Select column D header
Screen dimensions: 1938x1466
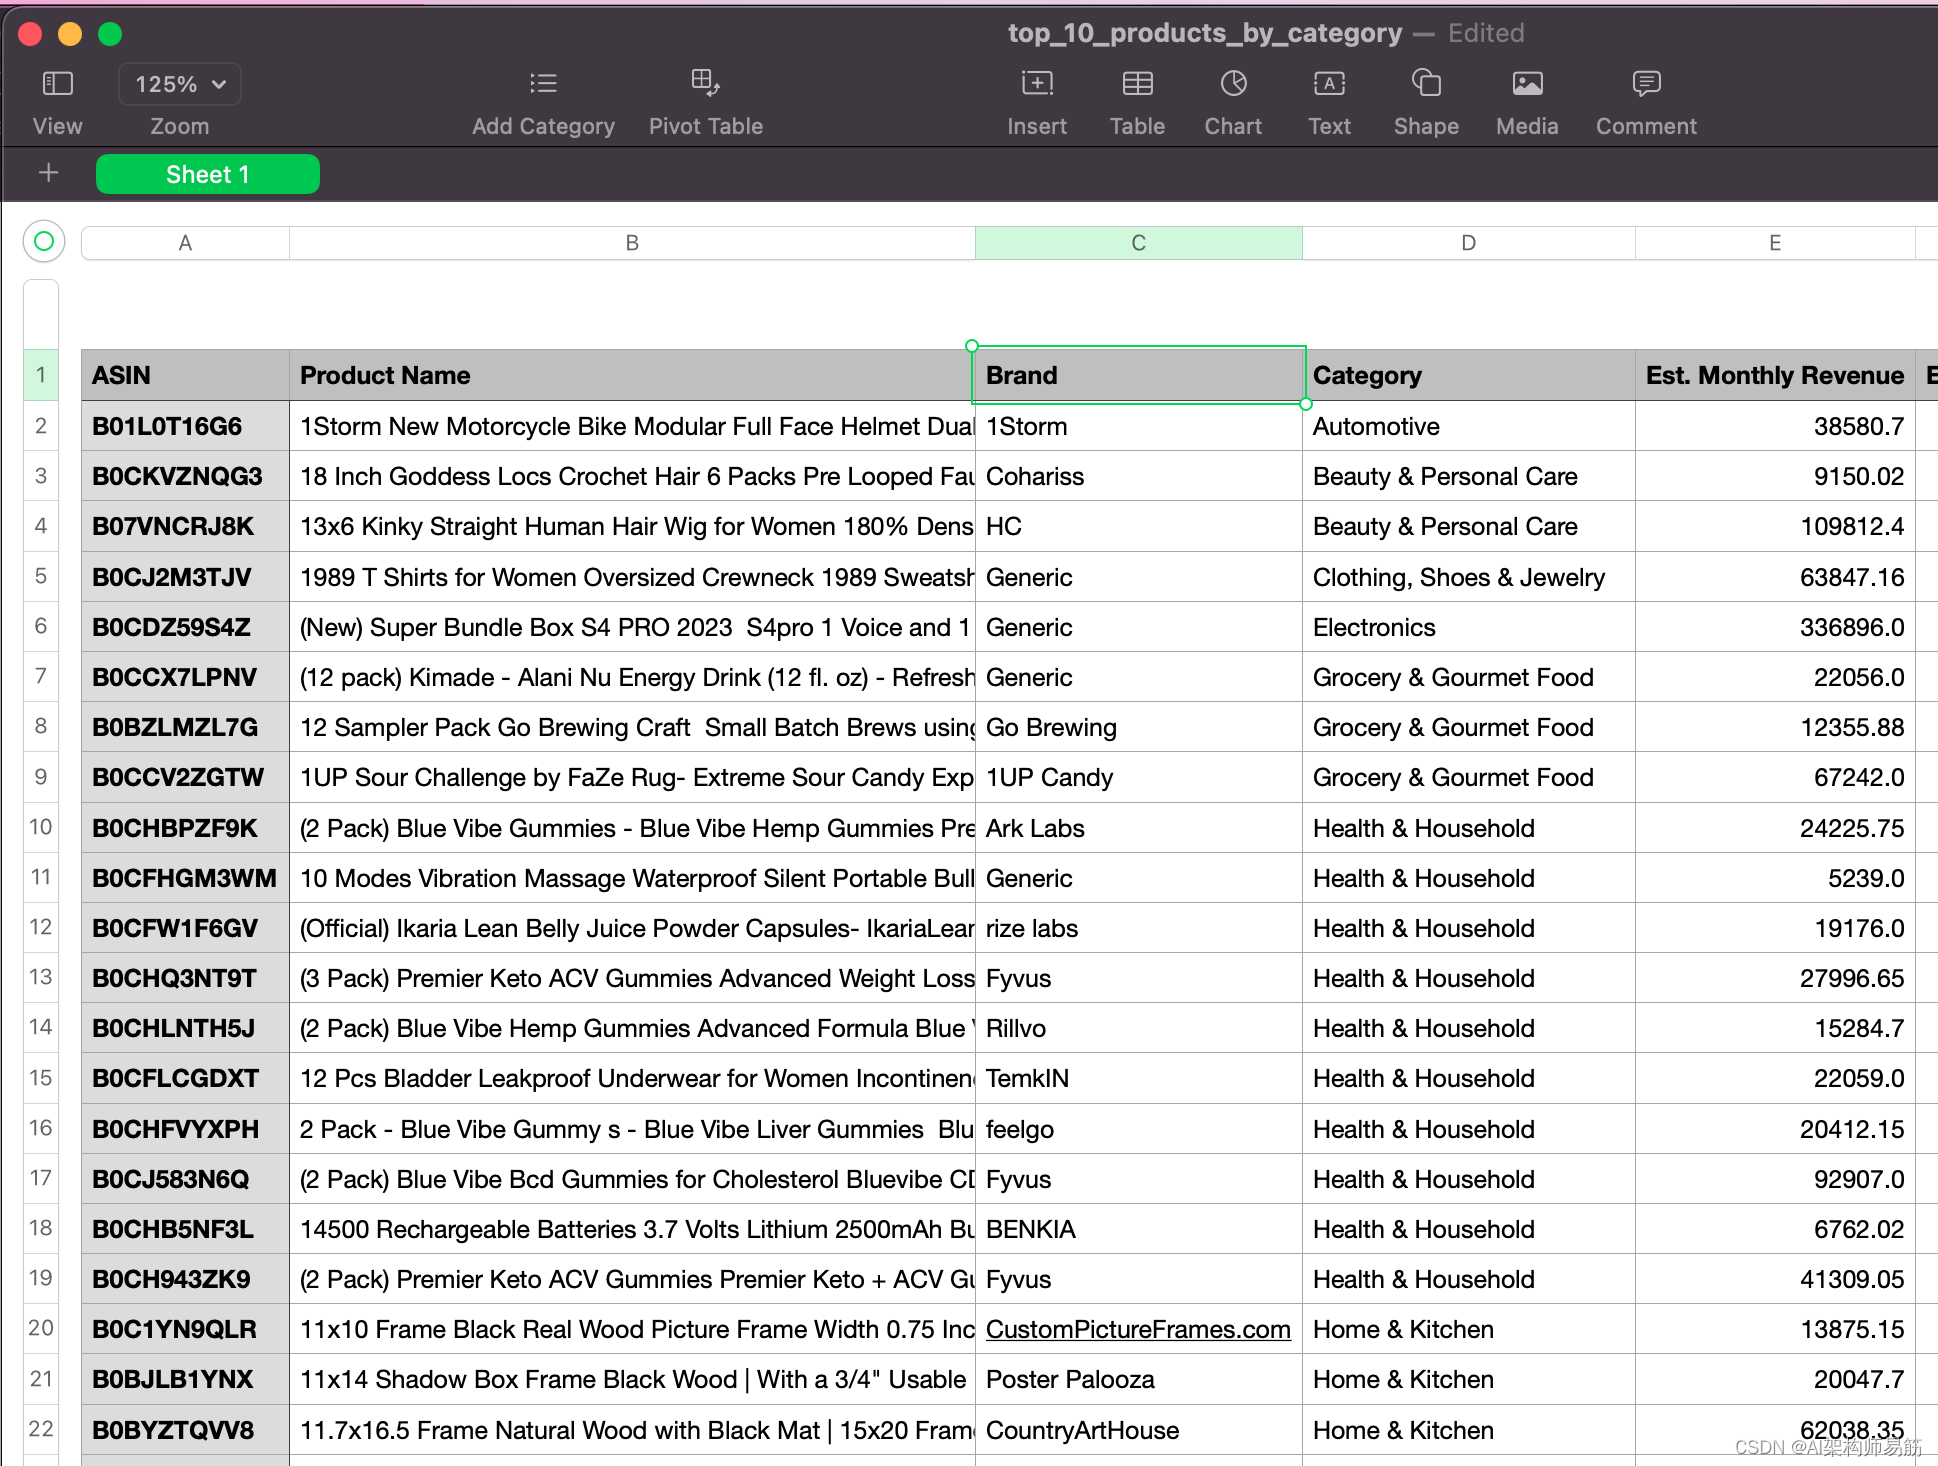1468,243
